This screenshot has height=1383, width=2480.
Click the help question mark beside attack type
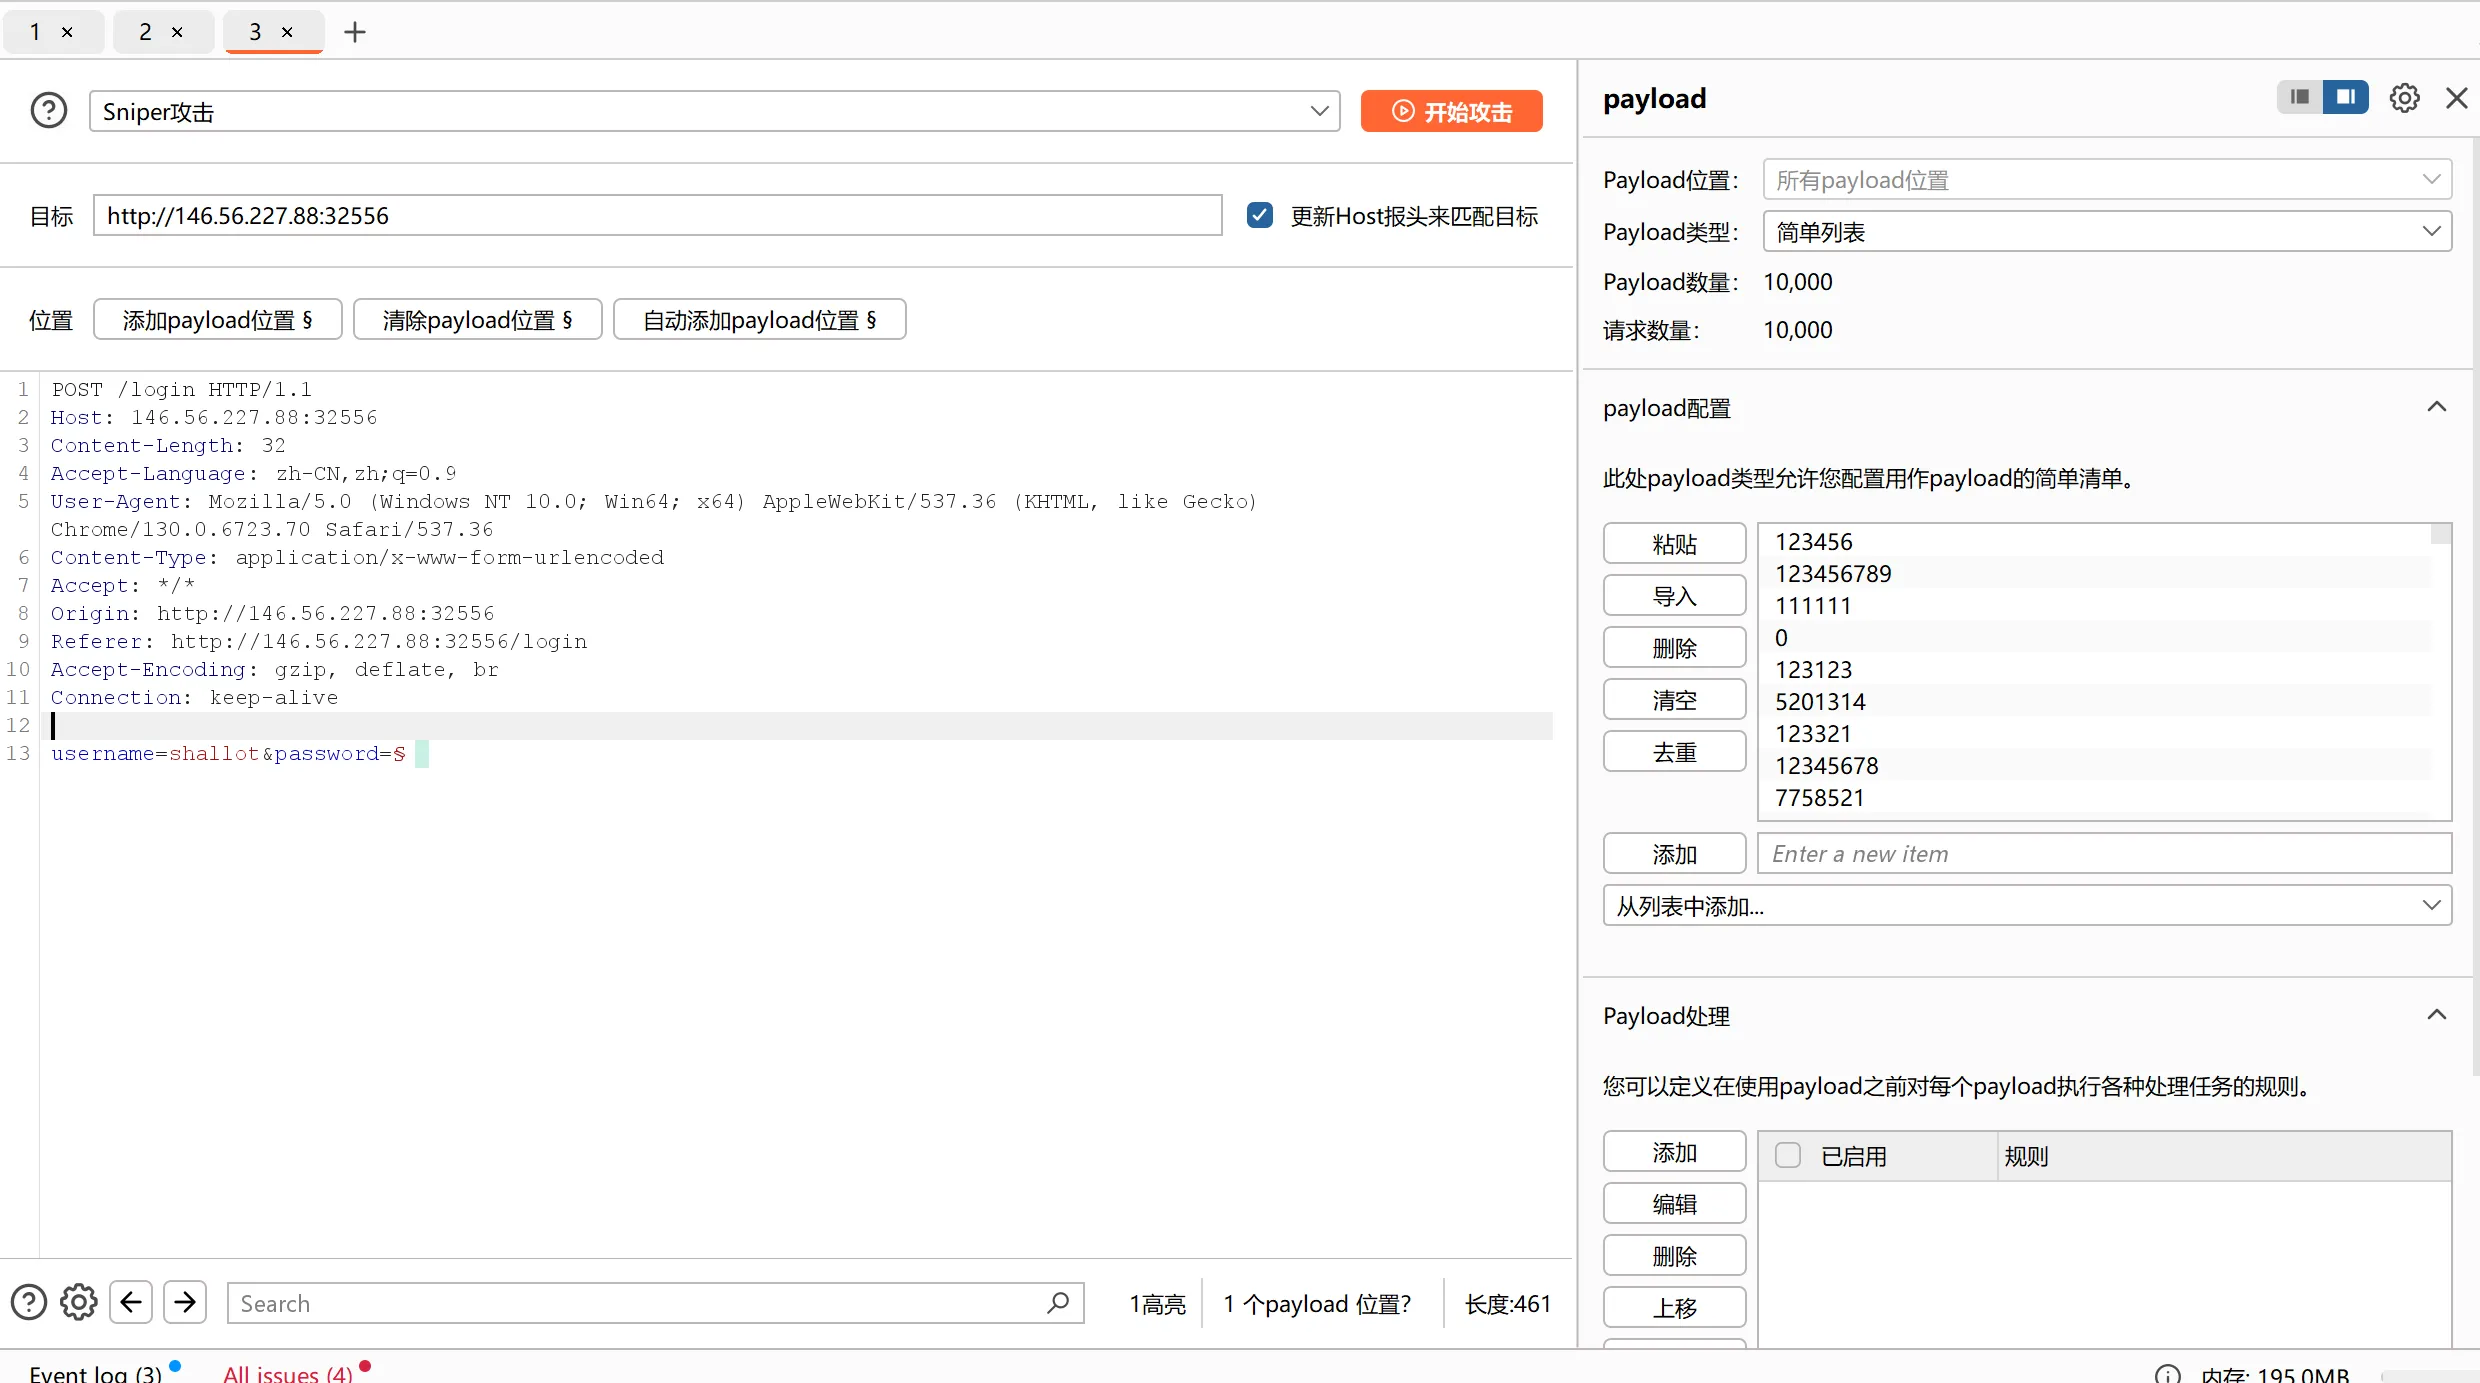tap(48, 110)
